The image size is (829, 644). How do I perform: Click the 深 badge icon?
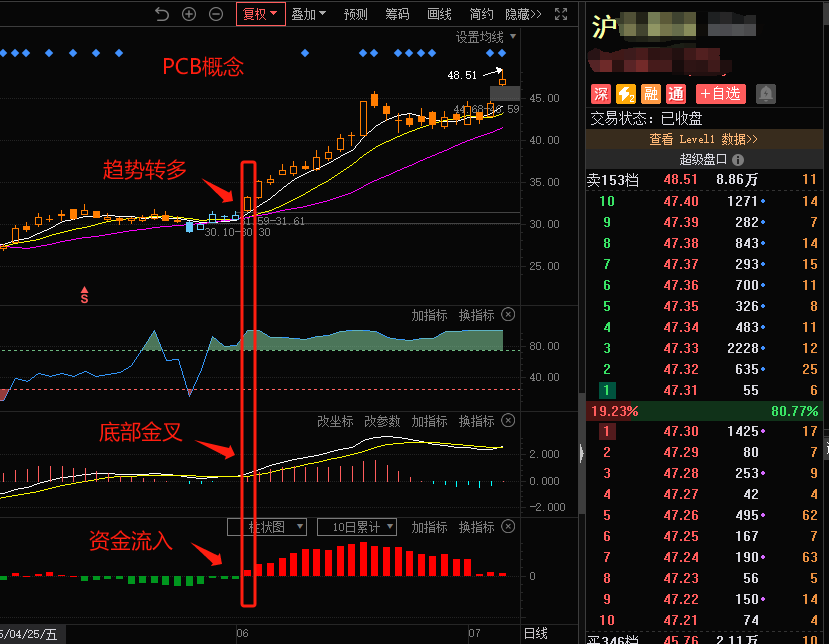(601, 94)
